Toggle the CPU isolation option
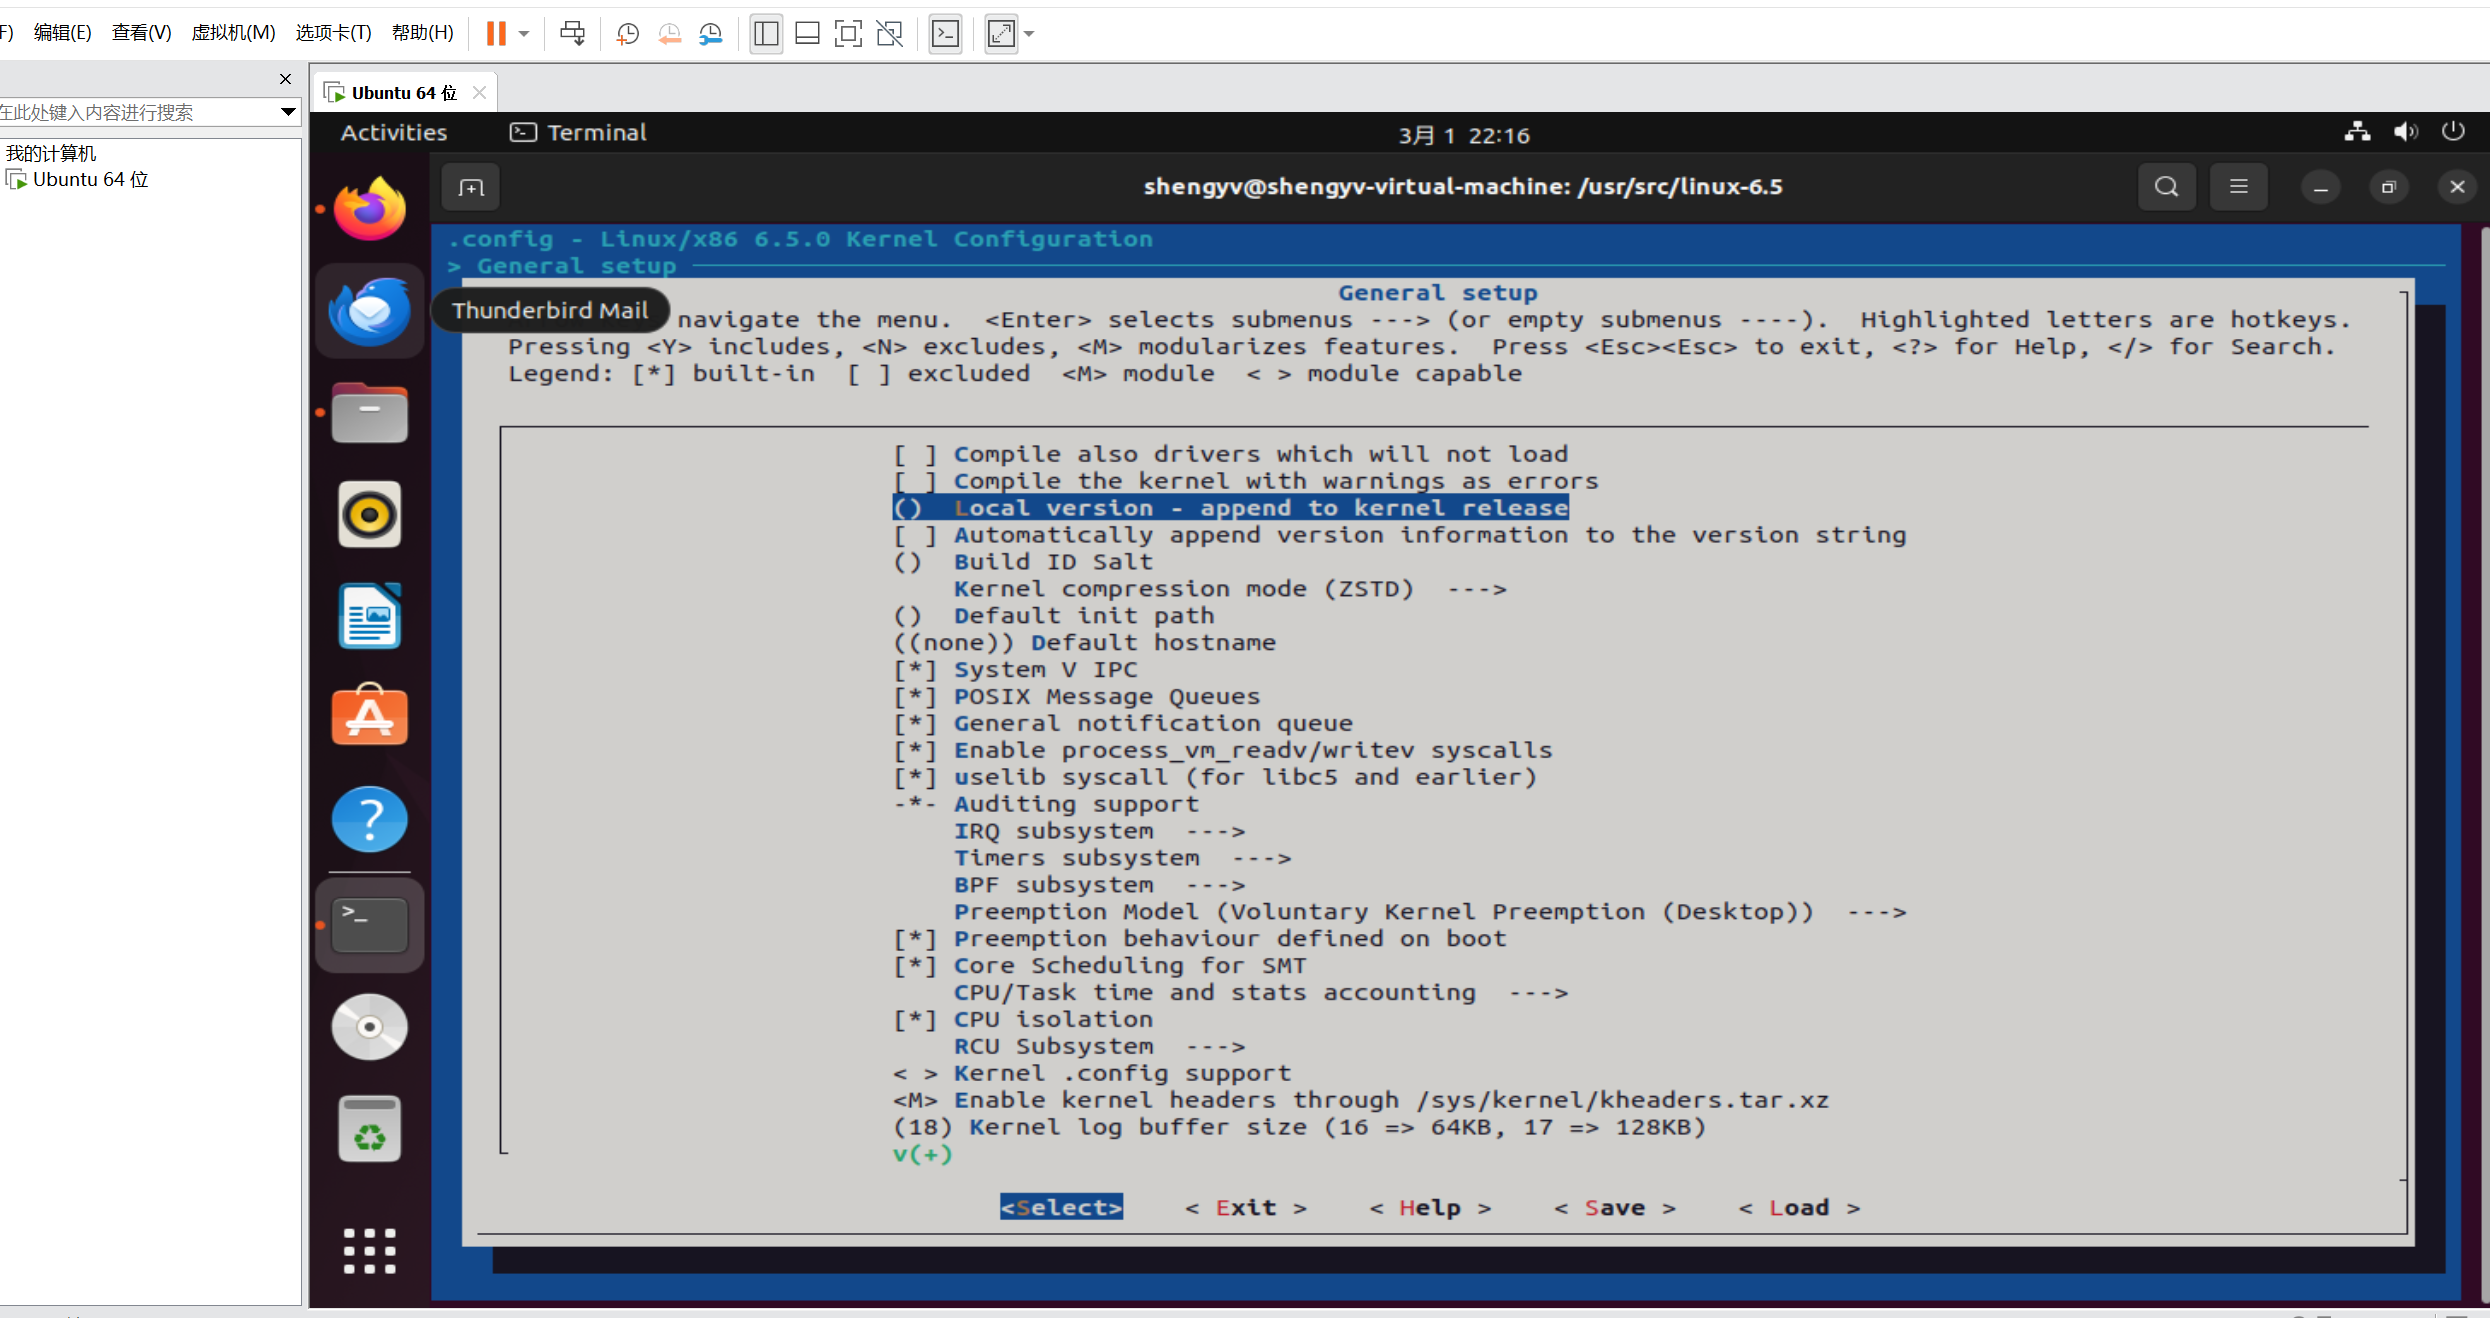Viewport: 2490px width, 1318px height. pos(1022,1020)
